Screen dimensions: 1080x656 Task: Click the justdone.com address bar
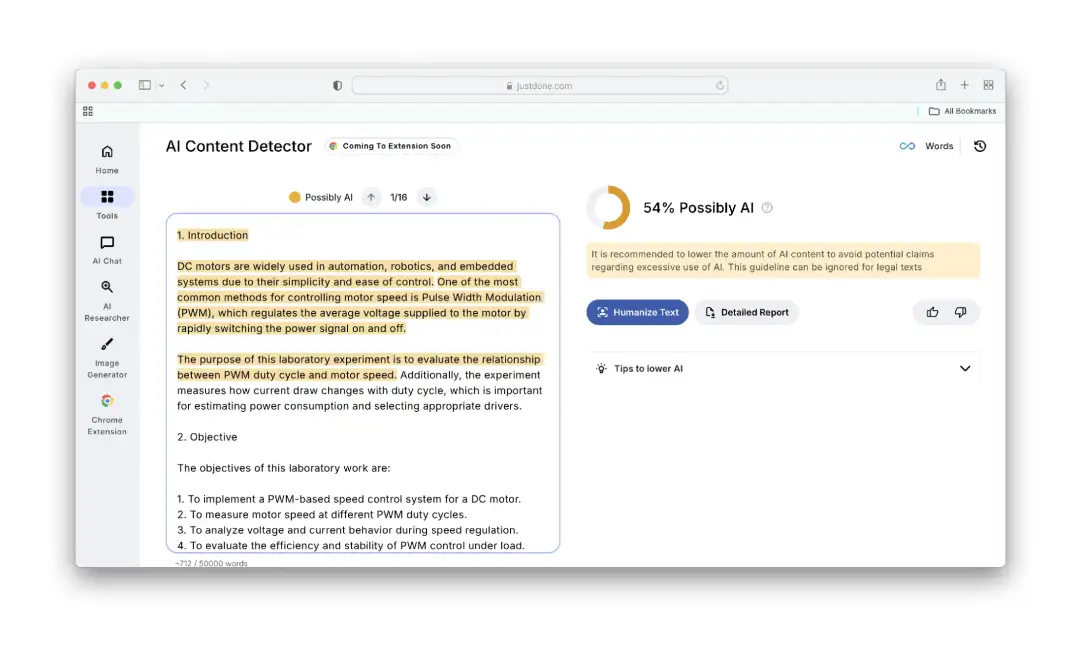pyautogui.click(x=539, y=85)
